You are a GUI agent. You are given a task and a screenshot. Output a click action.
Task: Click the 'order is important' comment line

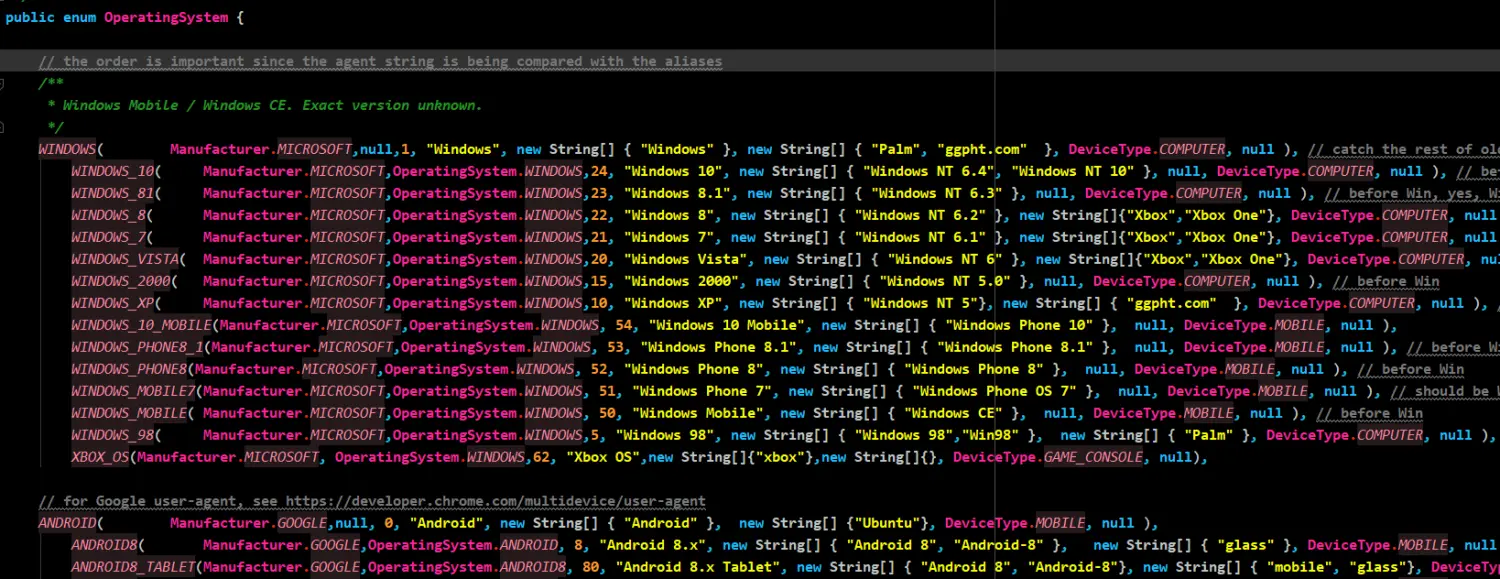point(380,61)
